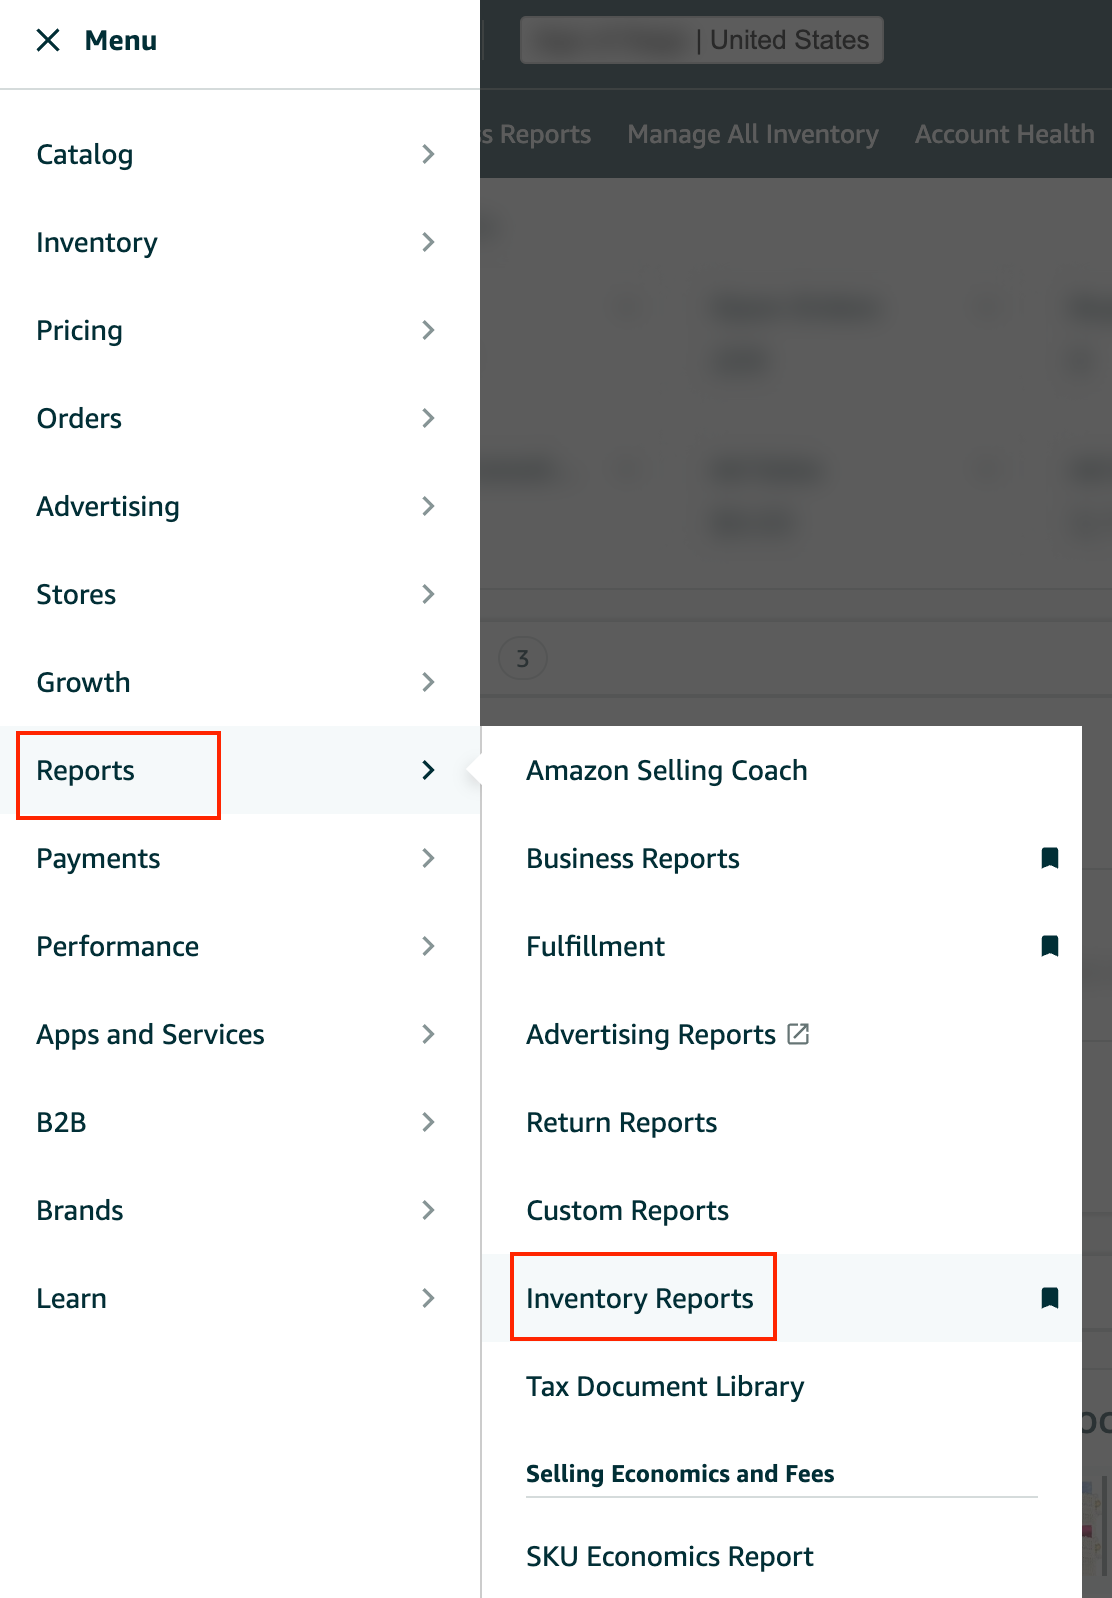The image size is (1112, 1598).
Task: Expand the Brands chevron arrow
Action: point(428,1210)
